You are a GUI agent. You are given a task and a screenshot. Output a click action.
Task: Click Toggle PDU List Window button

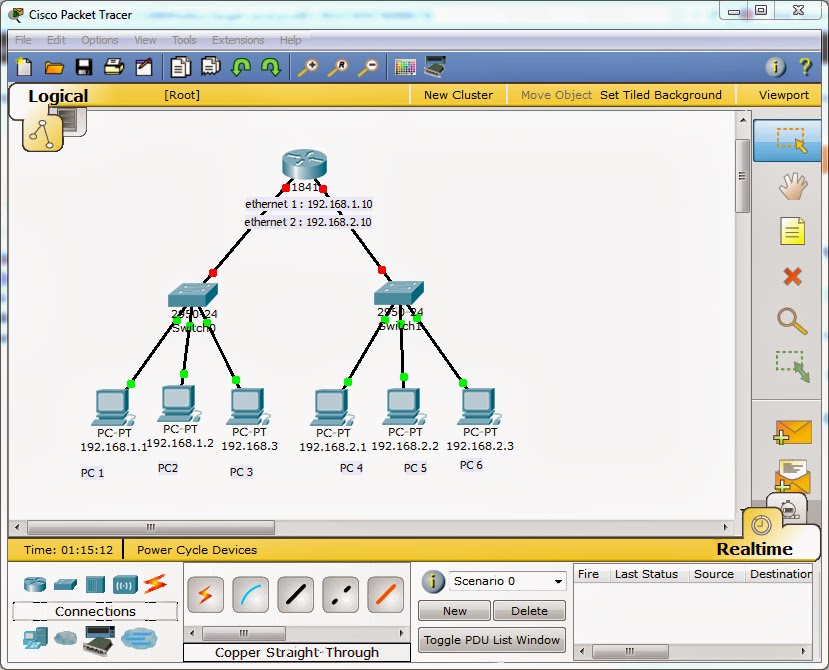pyautogui.click(x=492, y=640)
